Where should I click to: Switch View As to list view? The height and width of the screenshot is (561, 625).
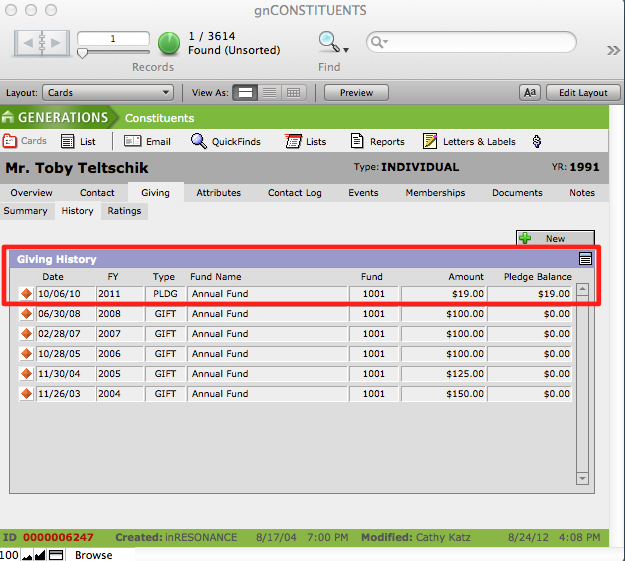[269, 93]
